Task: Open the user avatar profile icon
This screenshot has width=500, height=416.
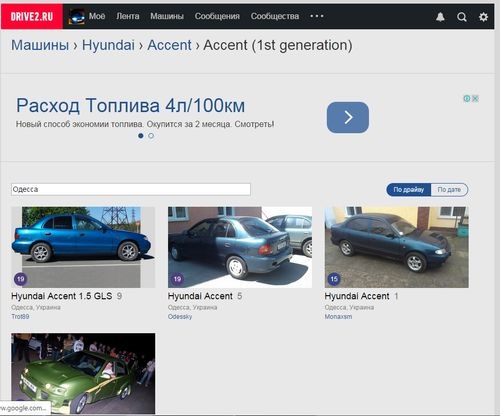Action: pyautogui.click(x=76, y=16)
